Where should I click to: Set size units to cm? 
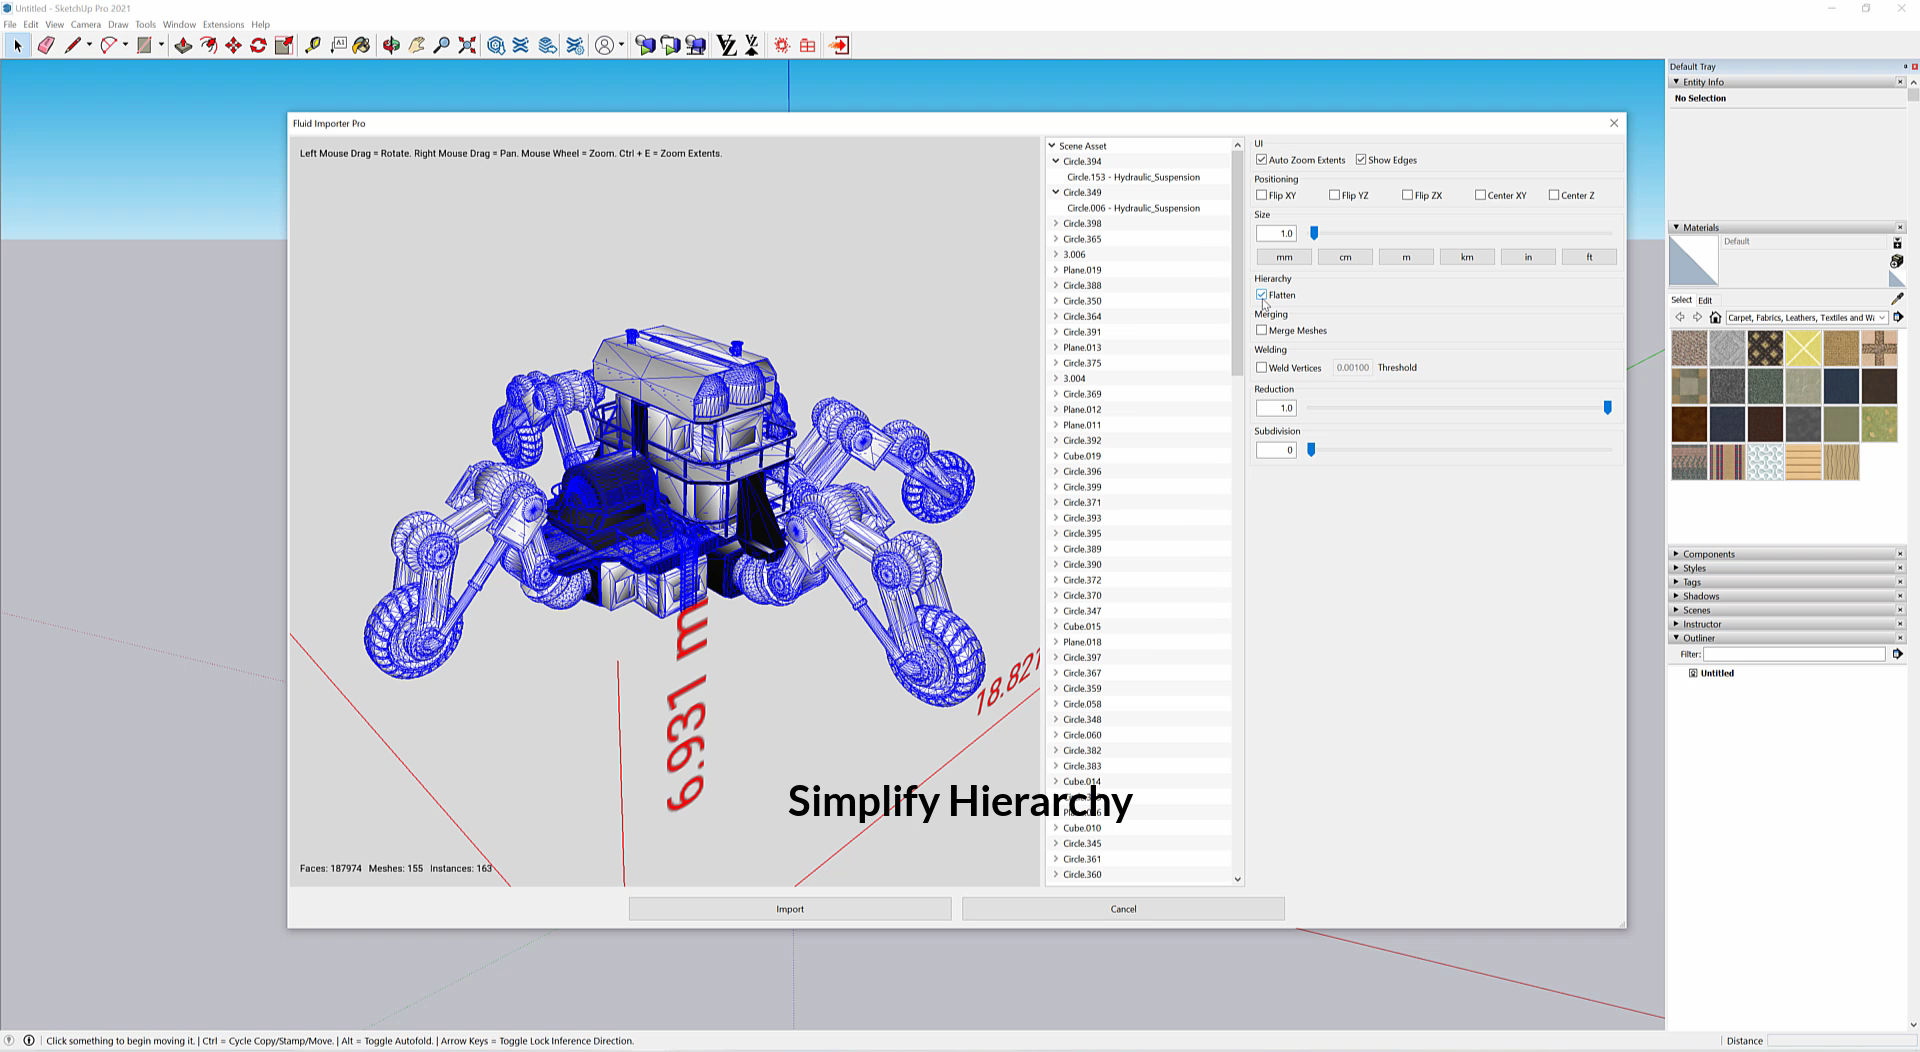(x=1345, y=257)
